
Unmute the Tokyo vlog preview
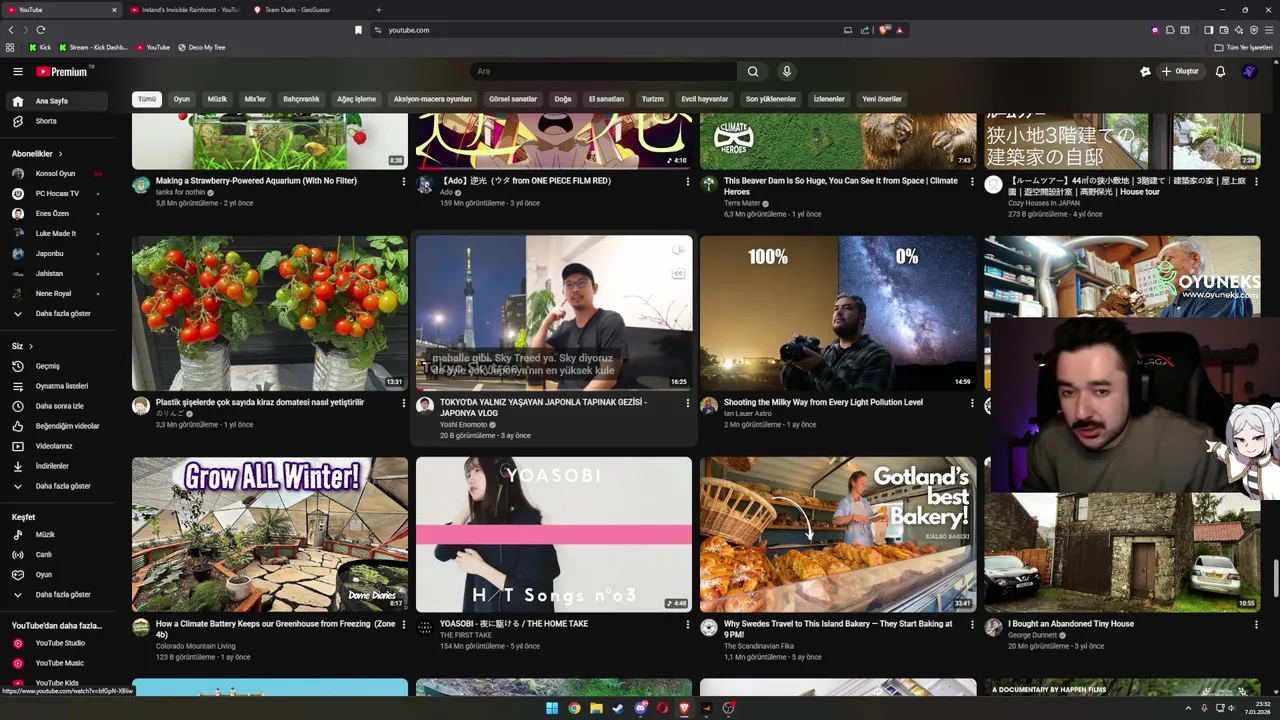pos(678,250)
